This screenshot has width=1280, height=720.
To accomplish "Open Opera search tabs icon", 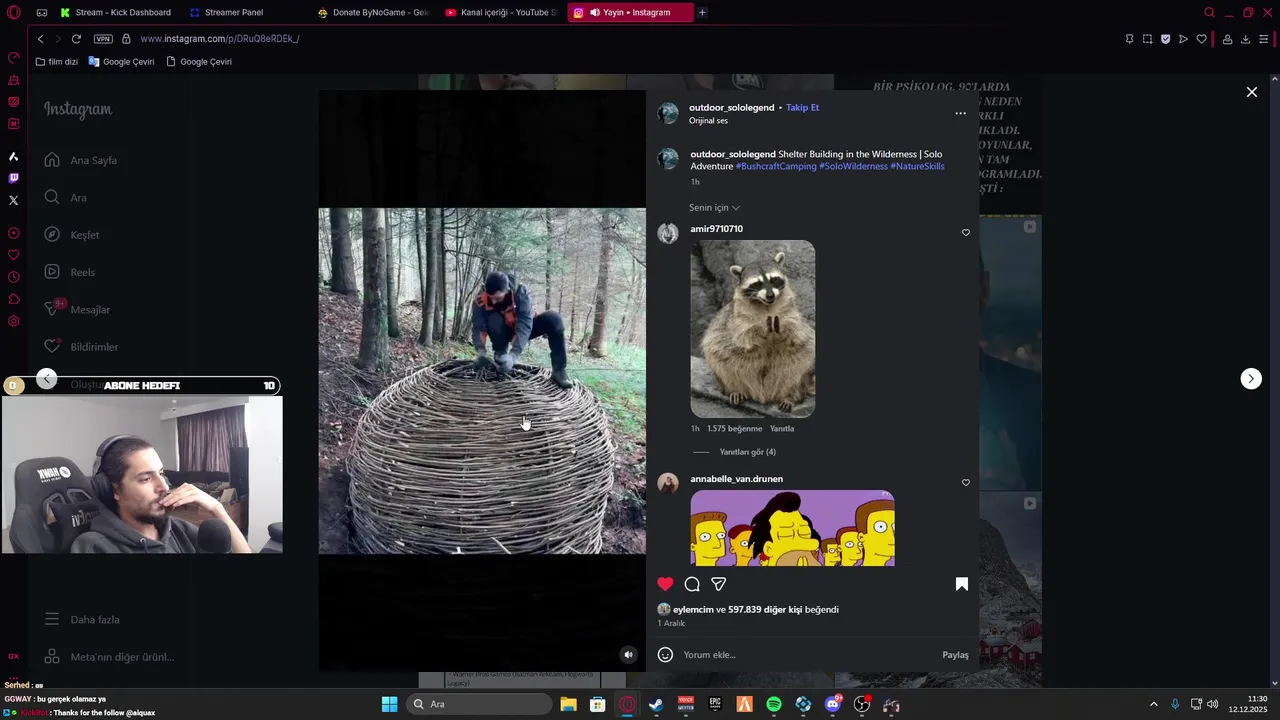I will coord(1209,13).
